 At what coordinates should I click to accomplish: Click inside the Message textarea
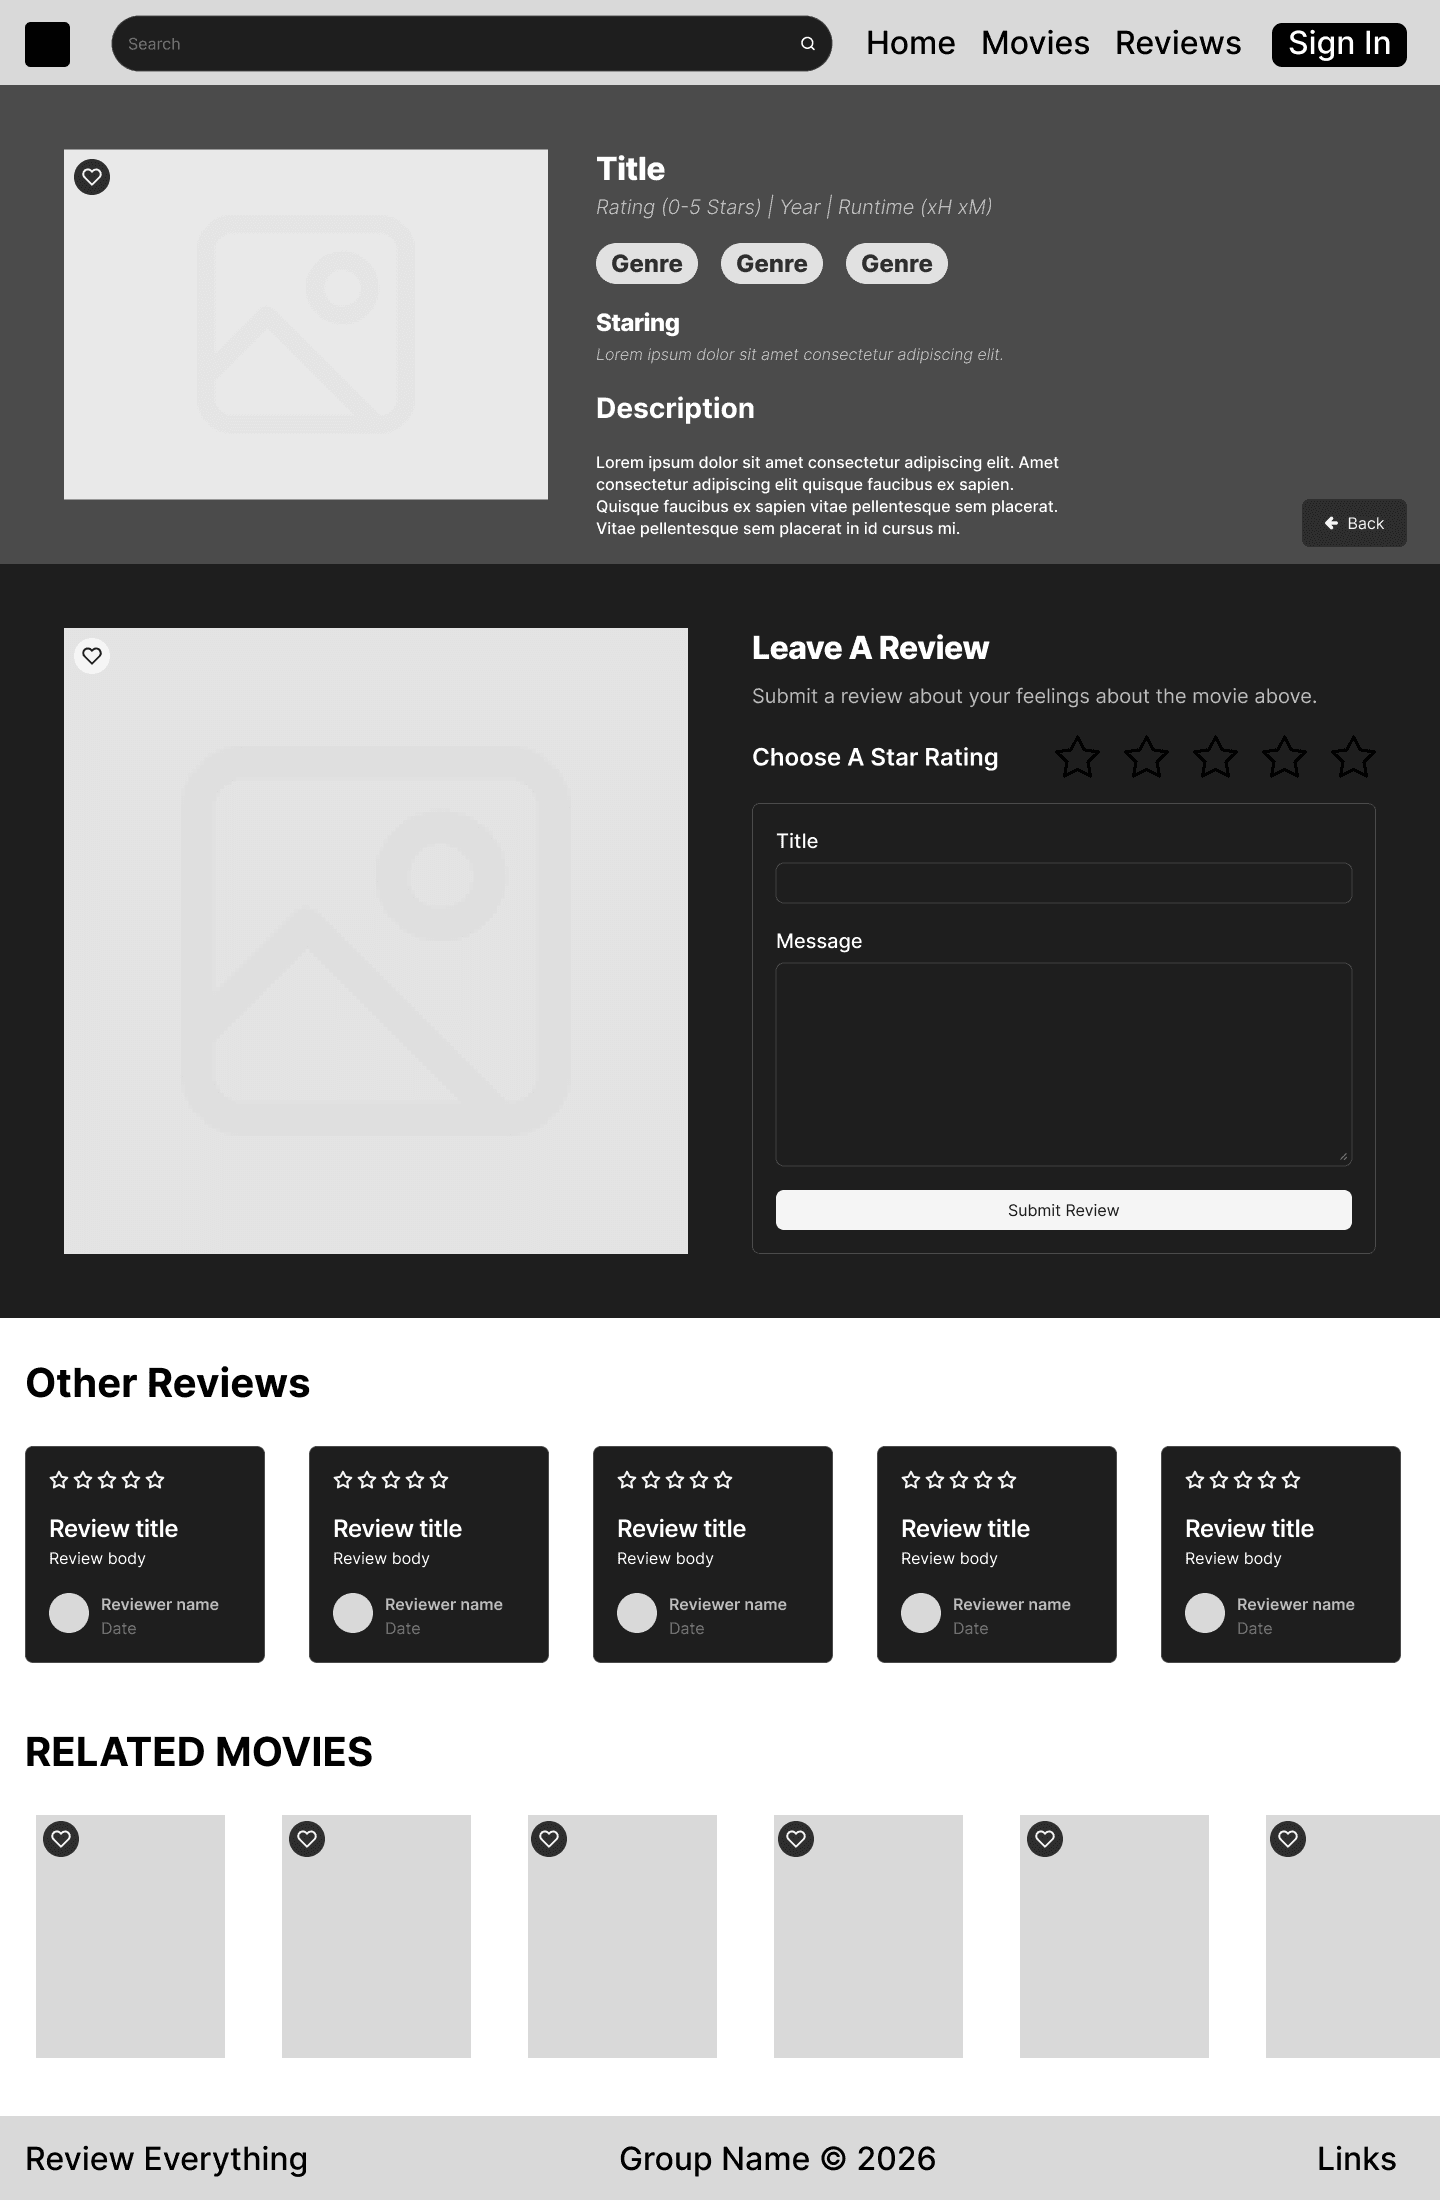coord(1064,1064)
